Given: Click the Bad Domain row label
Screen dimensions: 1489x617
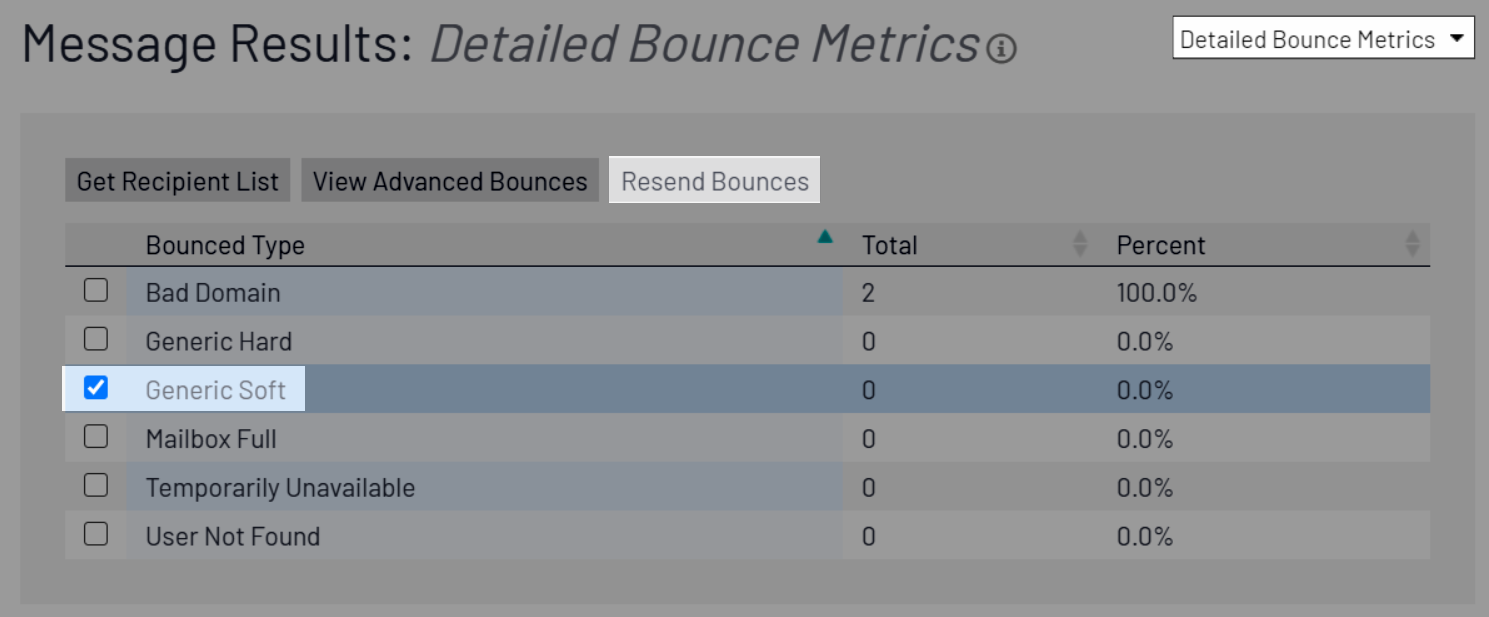Looking at the screenshot, I should pos(213,293).
